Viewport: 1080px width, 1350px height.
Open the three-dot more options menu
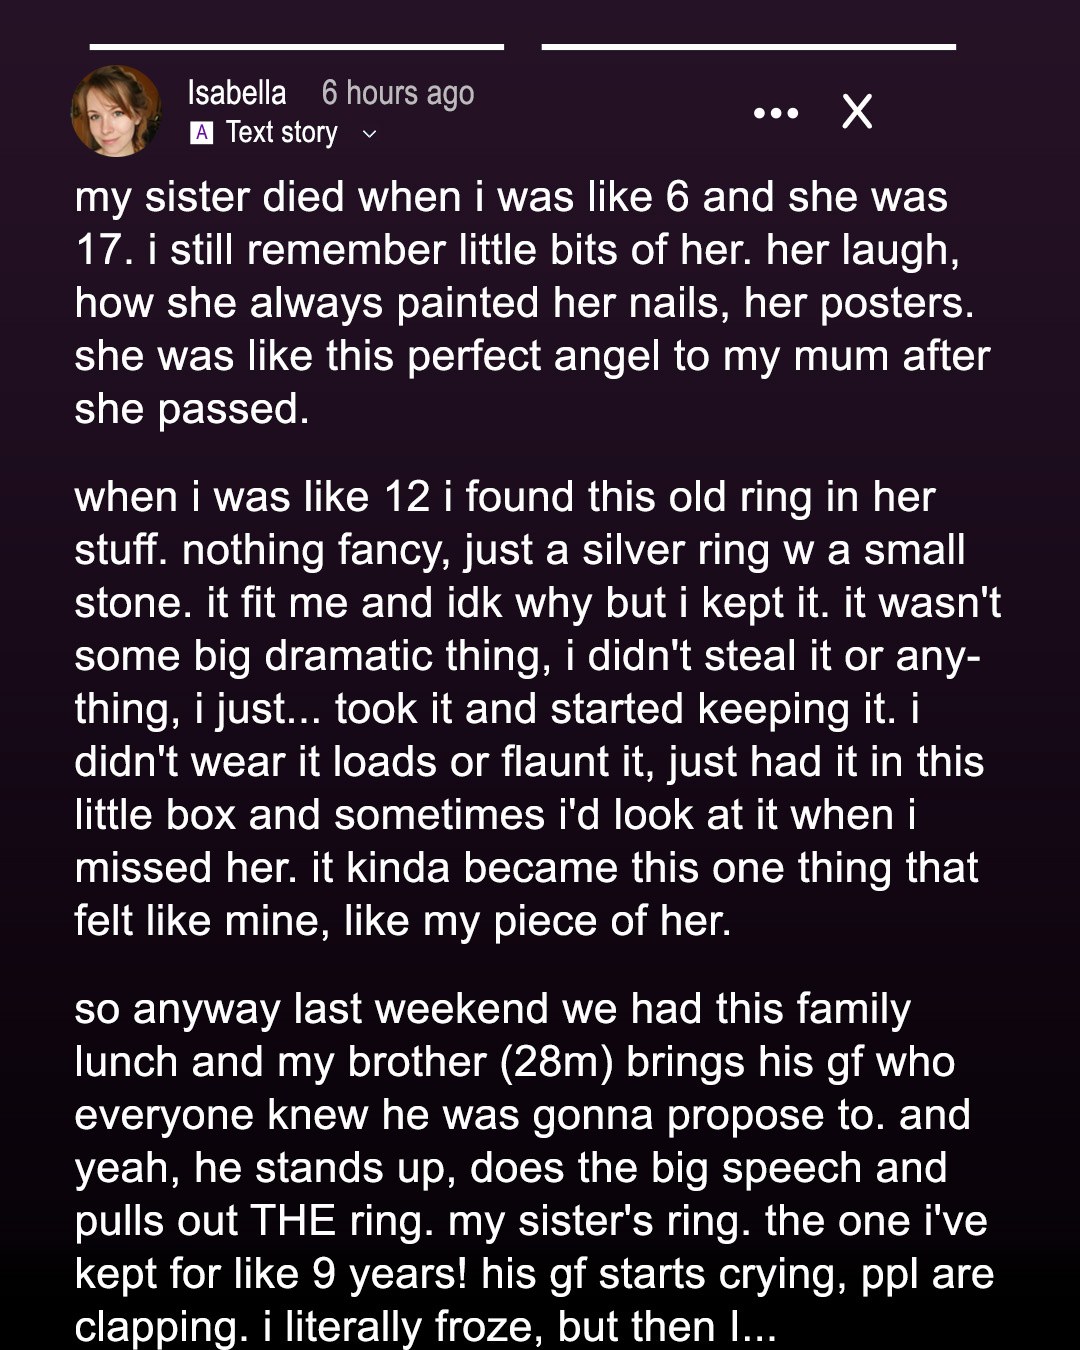click(x=776, y=113)
